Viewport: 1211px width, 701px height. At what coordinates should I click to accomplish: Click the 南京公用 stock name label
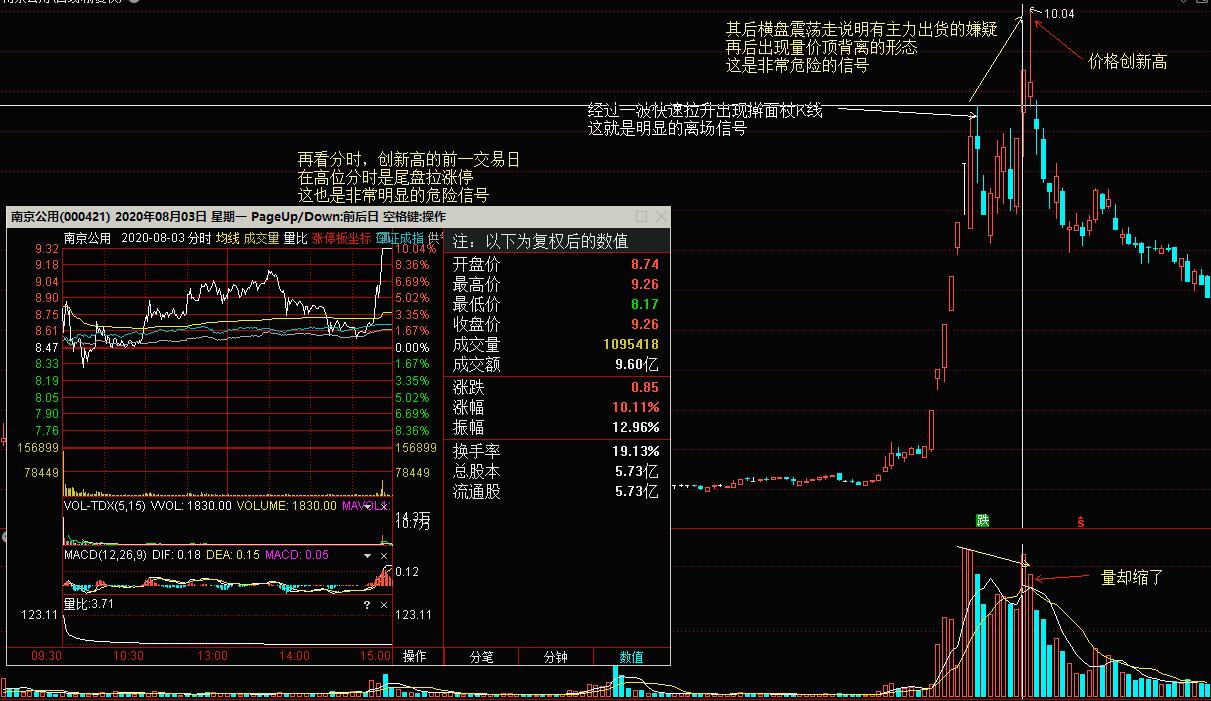coord(88,238)
